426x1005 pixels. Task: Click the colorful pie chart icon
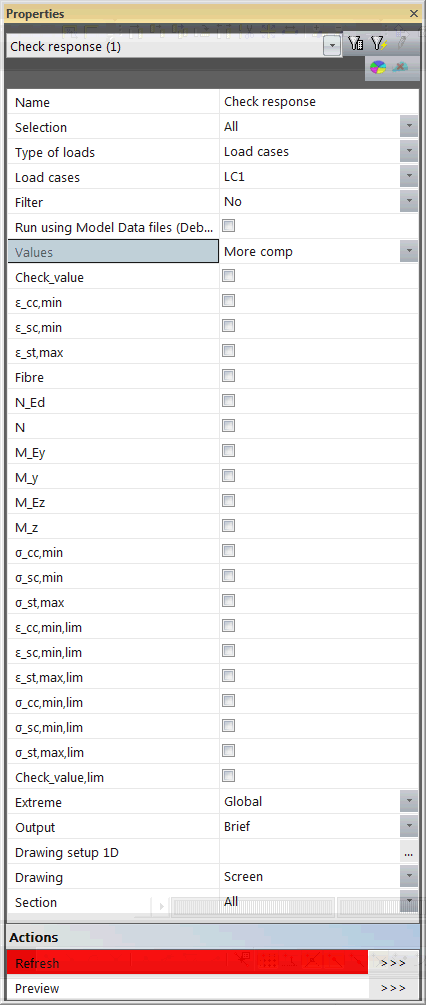tap(378, 67)
